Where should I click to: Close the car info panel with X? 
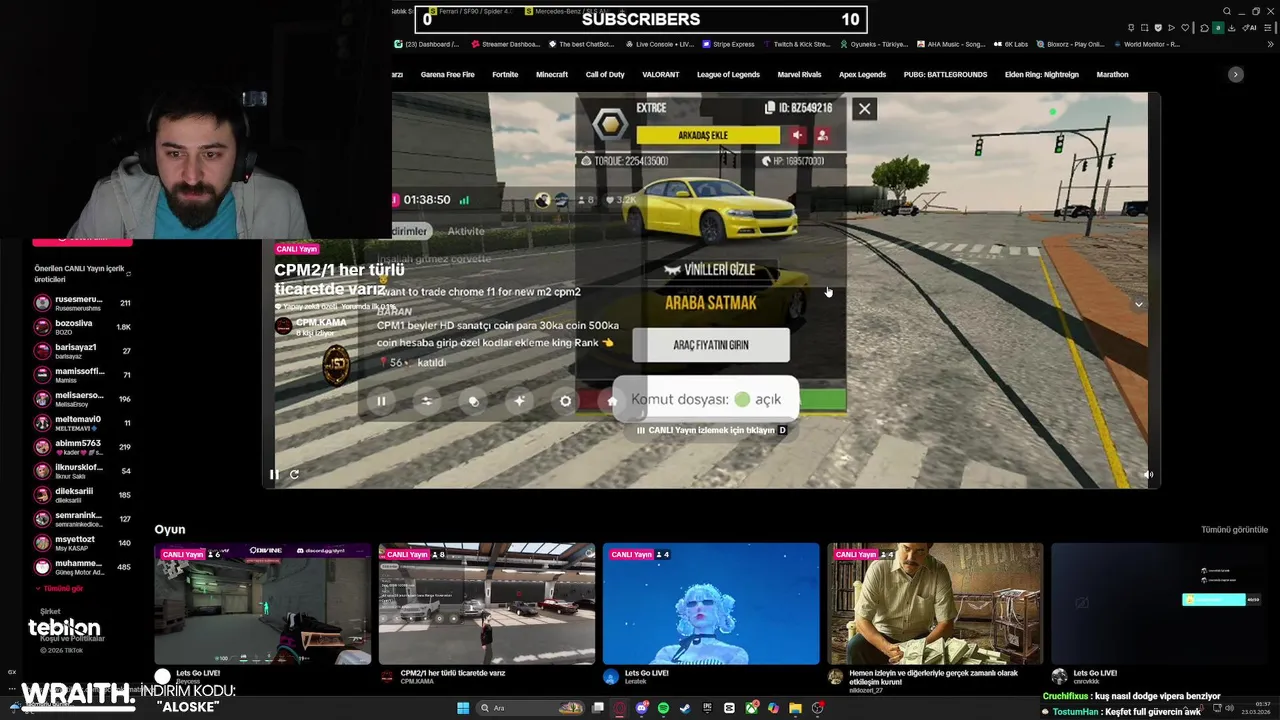coord(865,109)
